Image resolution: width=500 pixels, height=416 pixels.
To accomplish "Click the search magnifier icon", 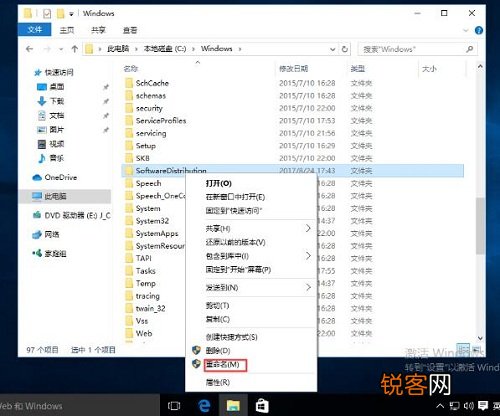I will (x=470, y=49).
